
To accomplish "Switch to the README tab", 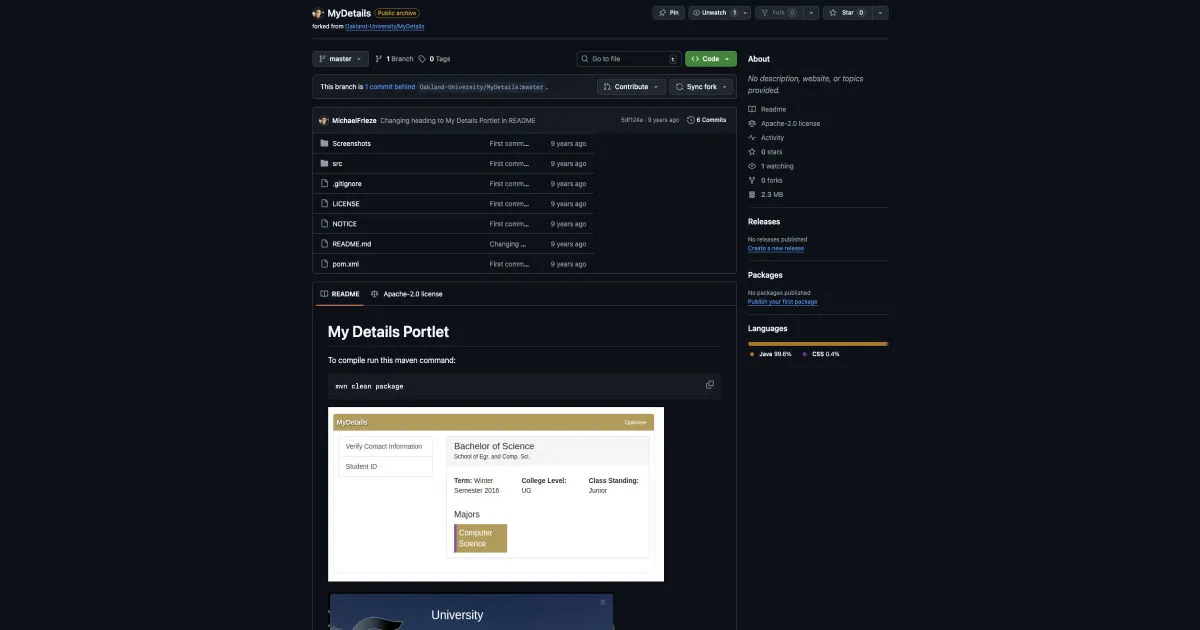I will click(339, 294).
